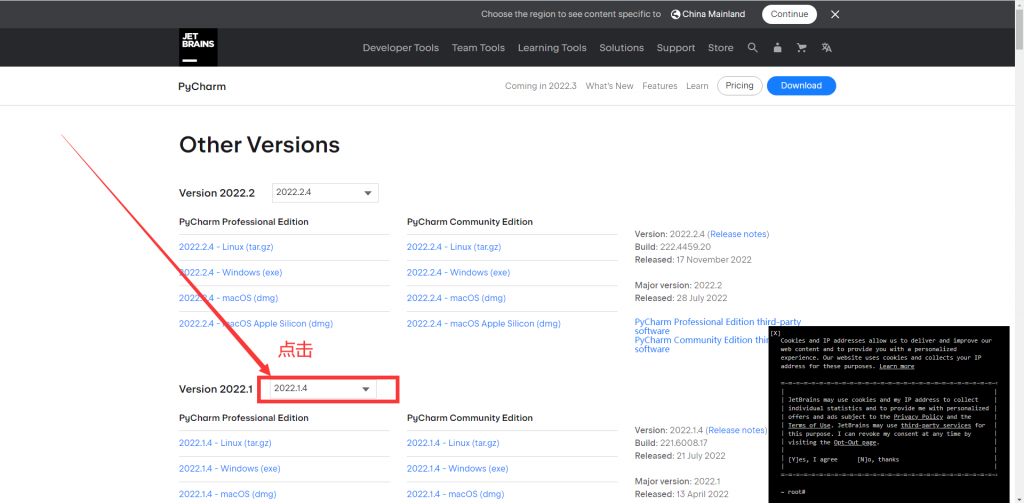The height and width of the screenshot is (503, 1024).
Task: Download Community 2022.2.4 Windows exe
Action: coord(458,272)
